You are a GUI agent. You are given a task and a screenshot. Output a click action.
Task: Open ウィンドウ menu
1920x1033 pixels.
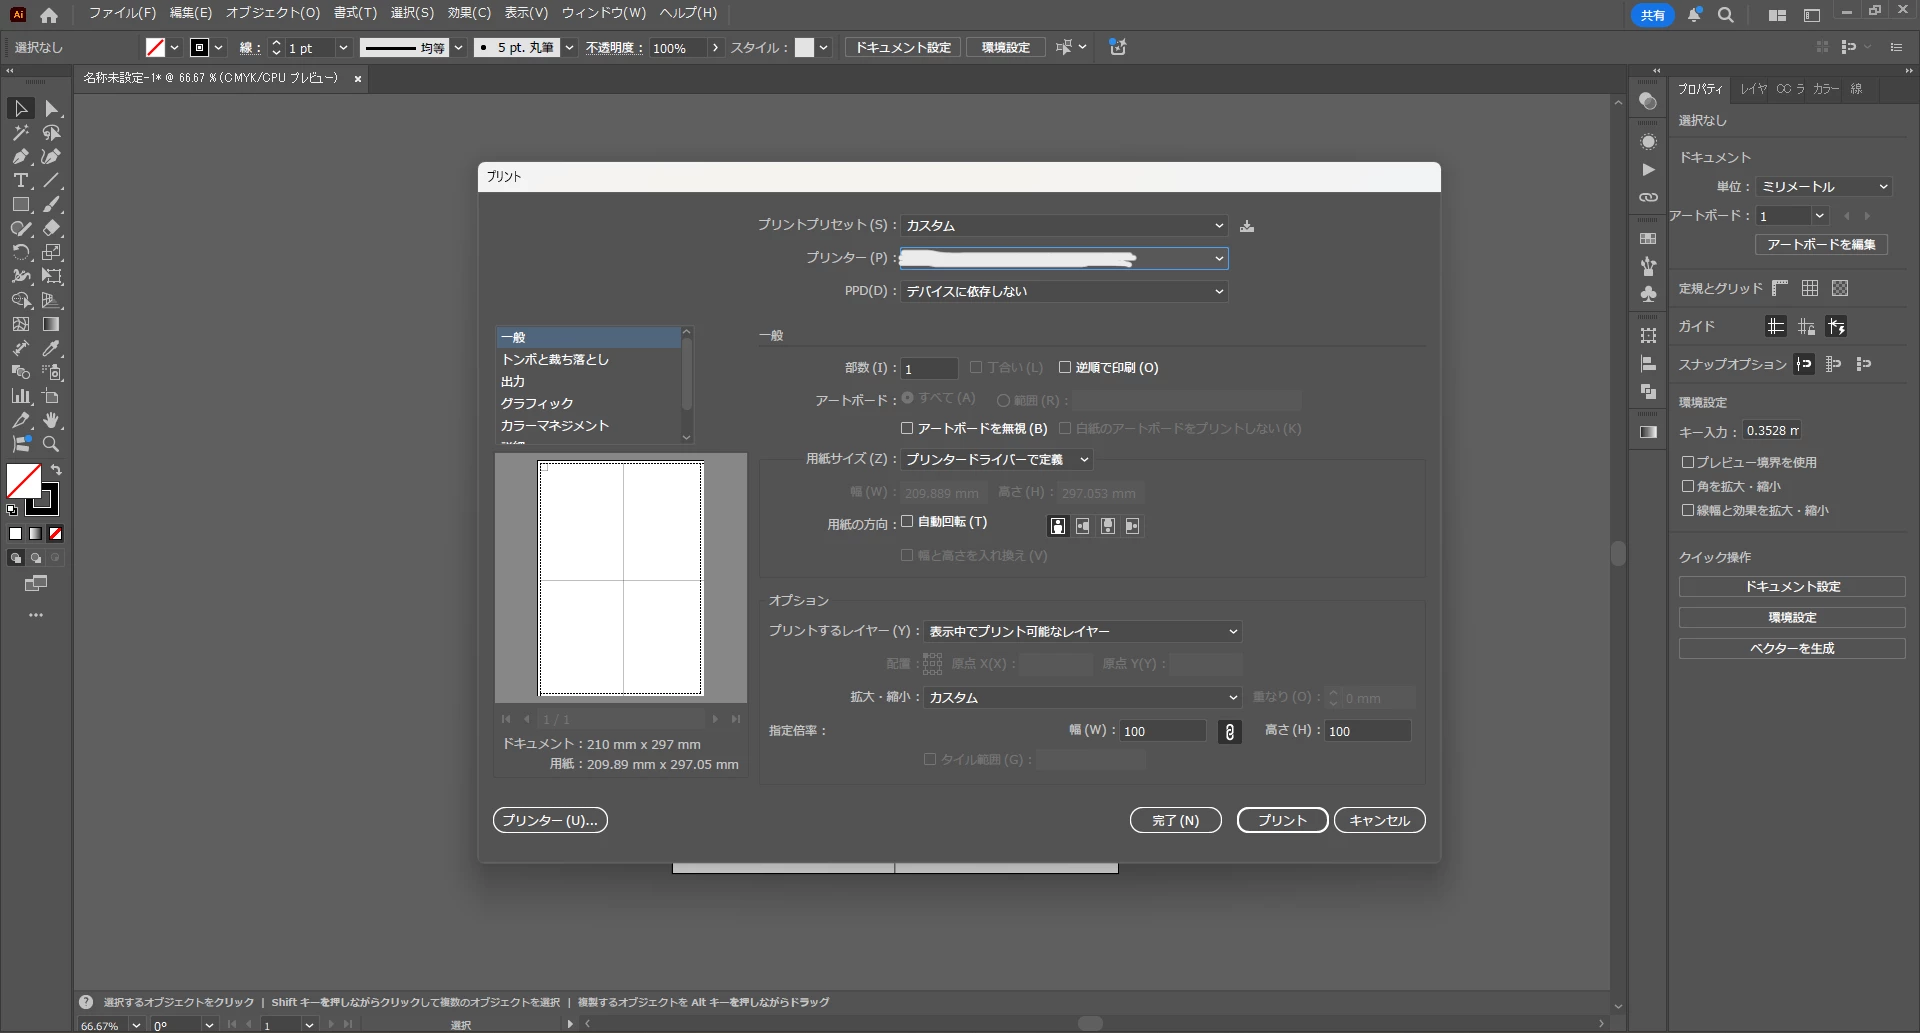point(604,13)
